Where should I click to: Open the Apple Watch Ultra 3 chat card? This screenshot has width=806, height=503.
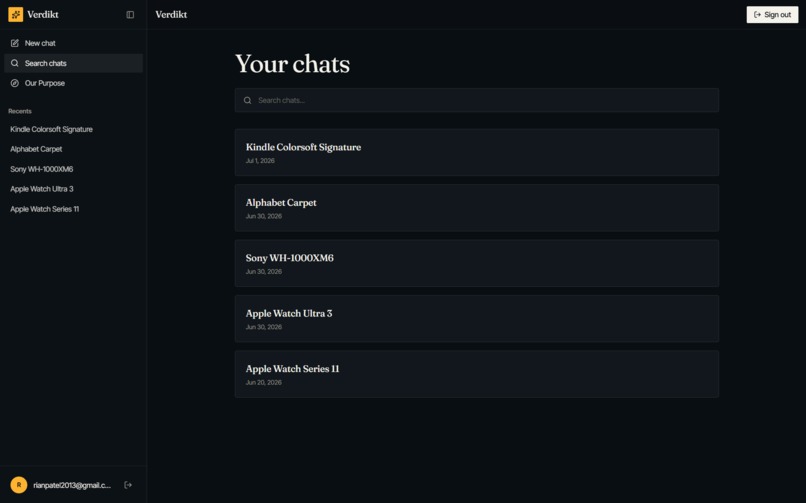tap(477, 319)
